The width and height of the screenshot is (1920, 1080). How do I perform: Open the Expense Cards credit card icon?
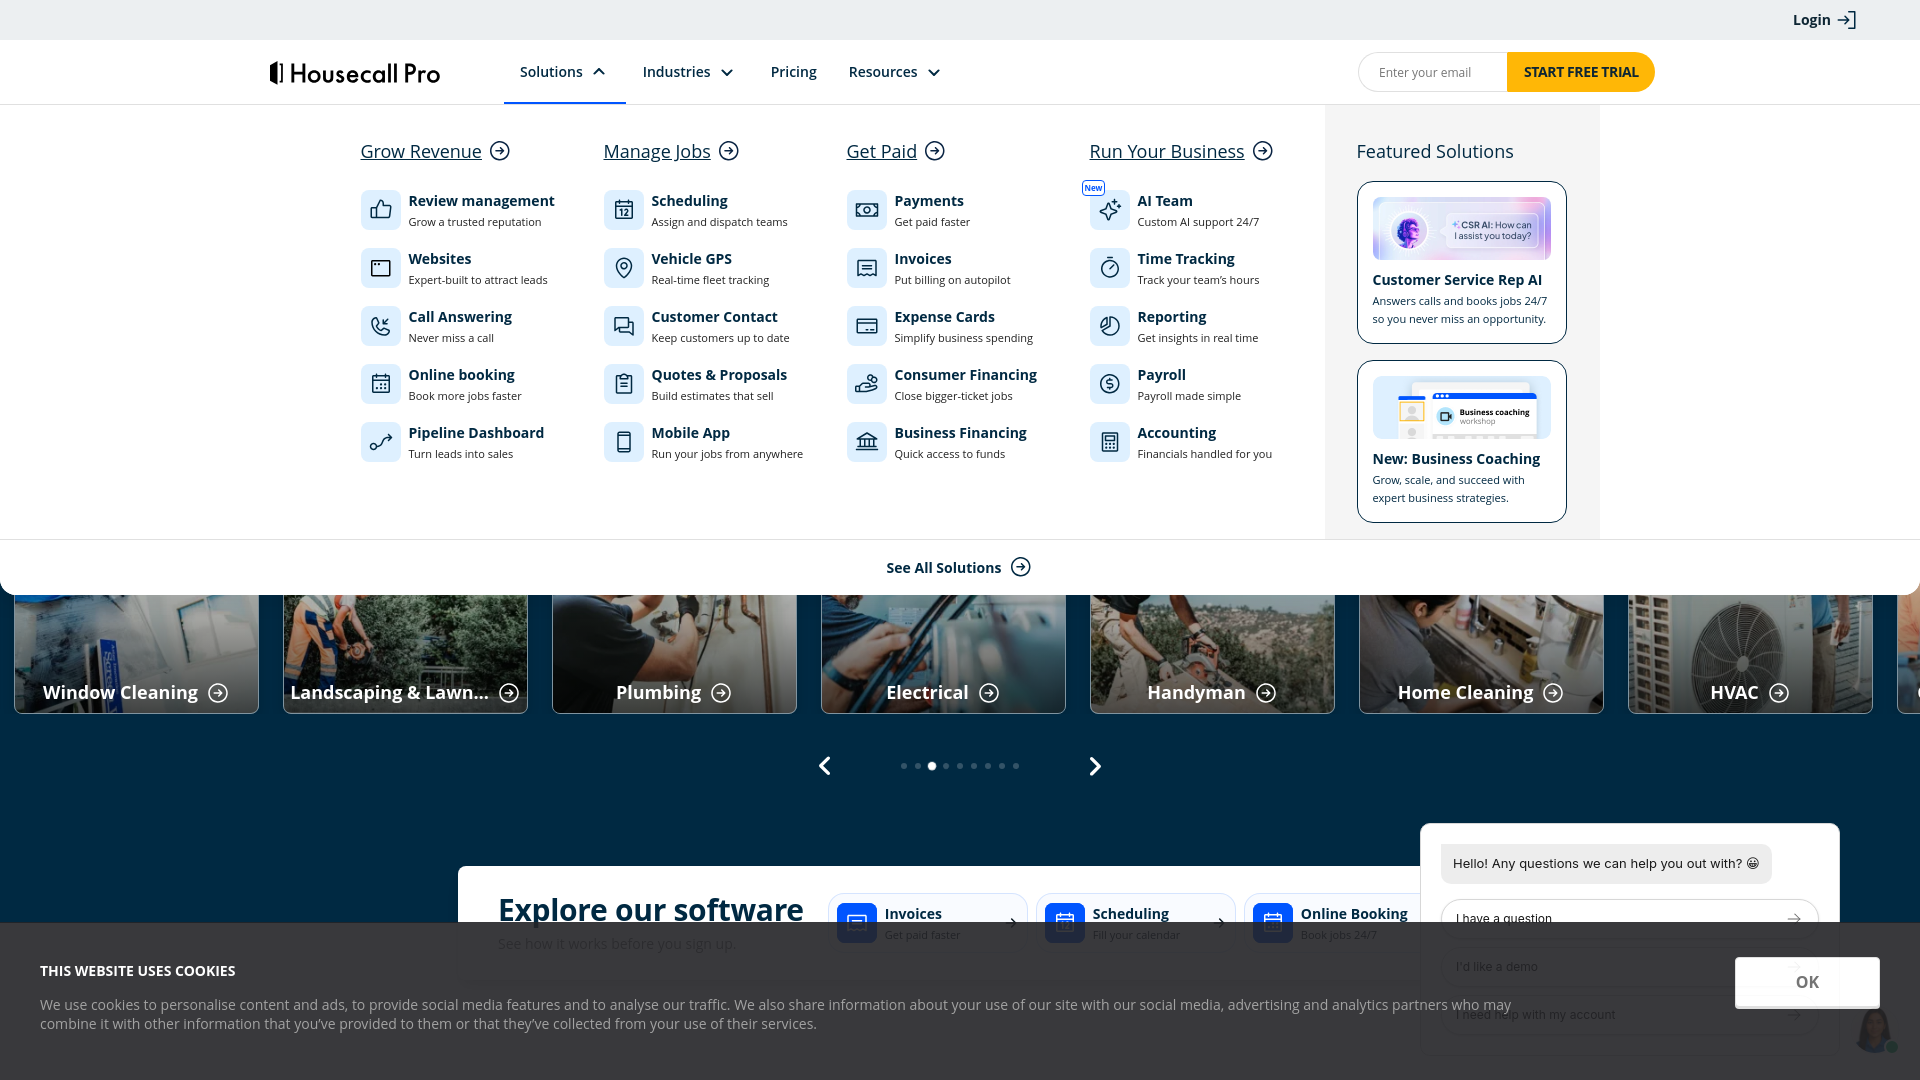point(867,326)
